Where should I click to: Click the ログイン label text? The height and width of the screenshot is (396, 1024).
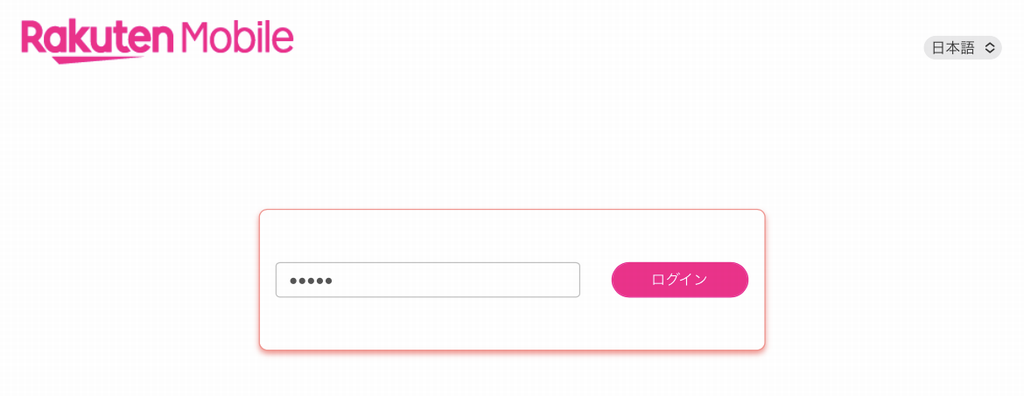click(x=679, y=280)
